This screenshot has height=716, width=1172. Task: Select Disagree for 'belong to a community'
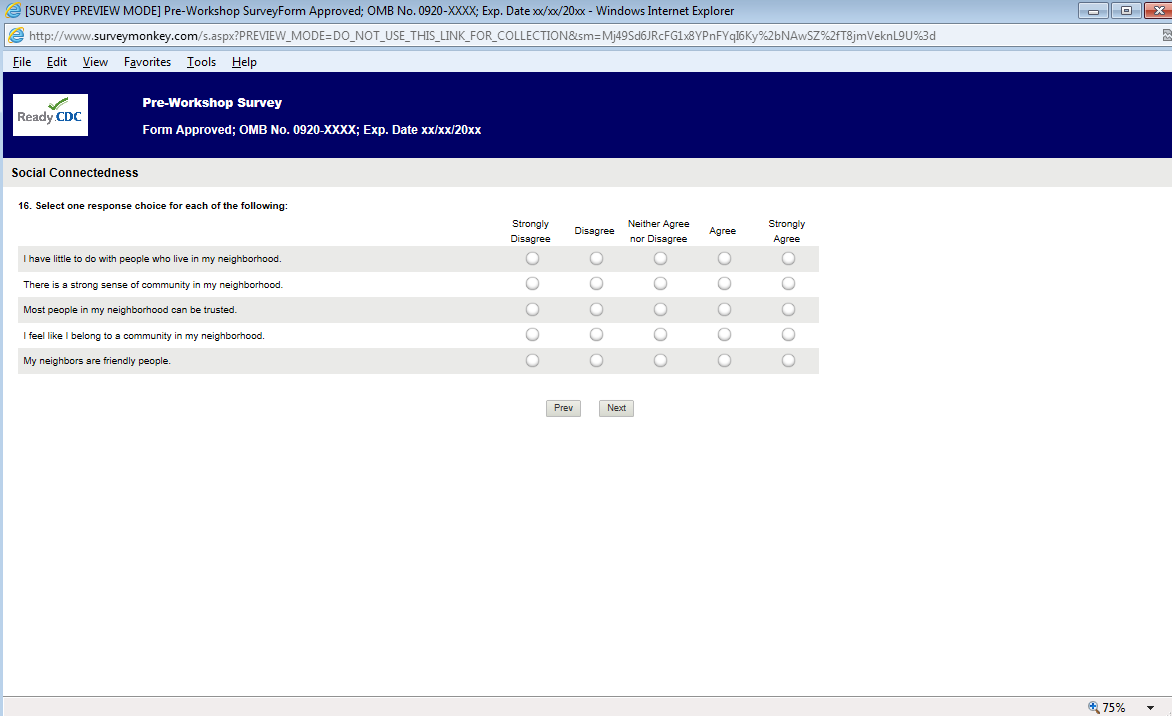596,335
